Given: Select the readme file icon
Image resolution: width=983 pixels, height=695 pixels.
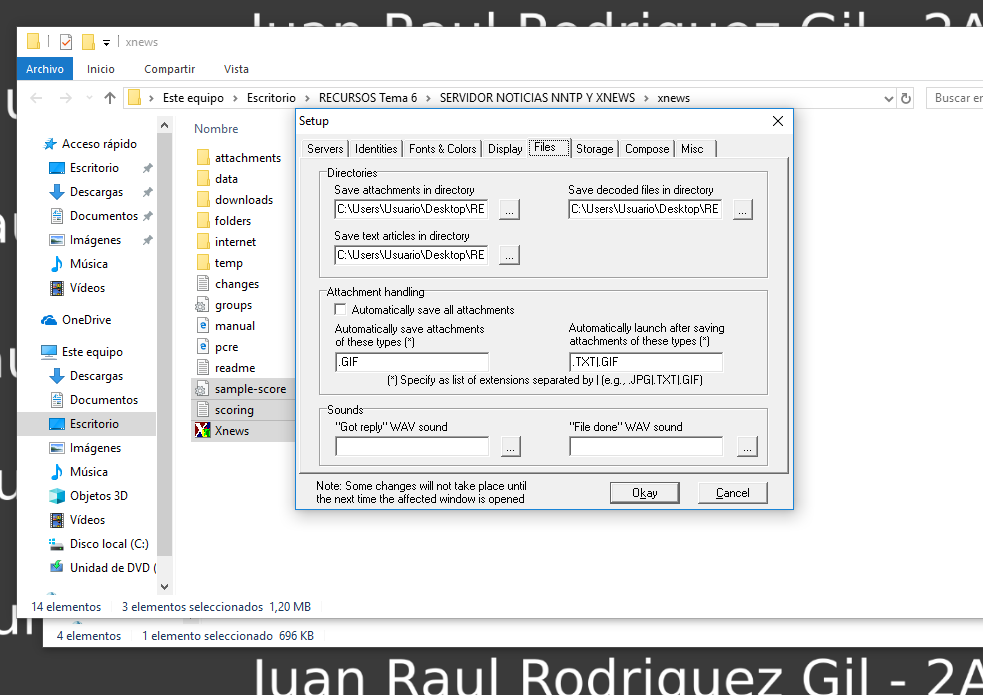Looking at the screenshot, I should [x=203, y=367].
